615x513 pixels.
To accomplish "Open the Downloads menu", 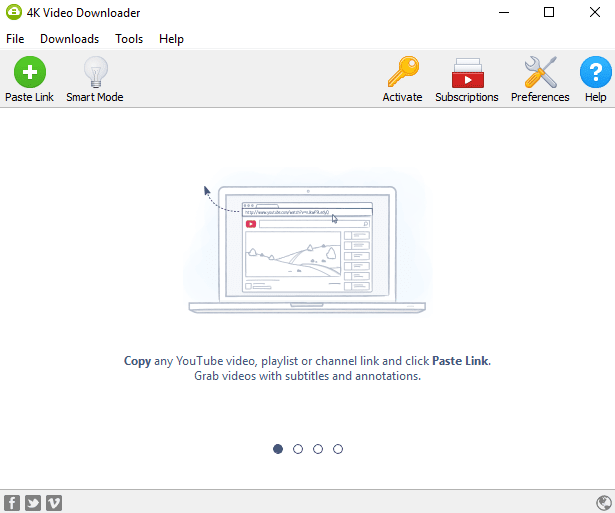I will click(69, 39).
